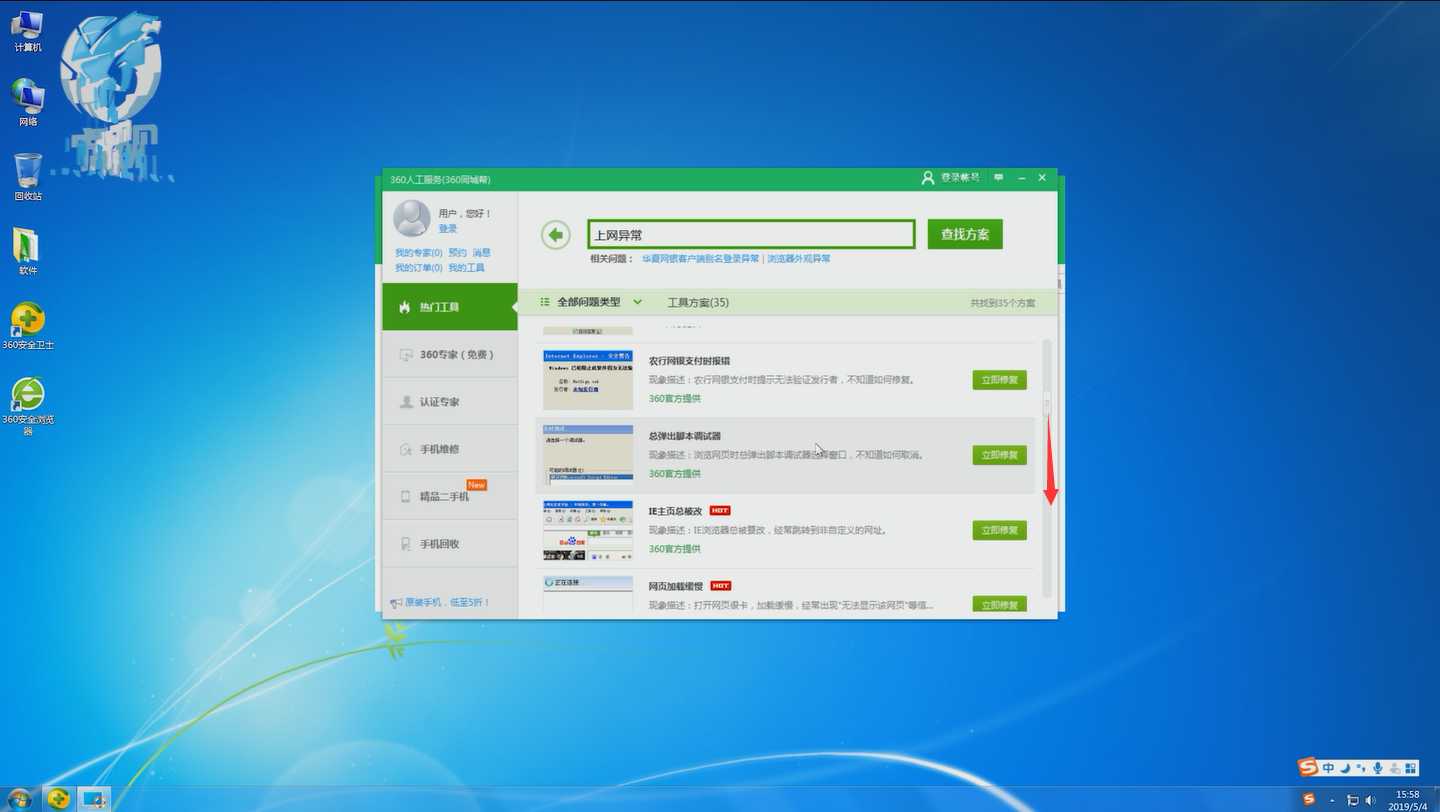
Task: Open the 计算机 desktop icon
Action: pos(28,31)
